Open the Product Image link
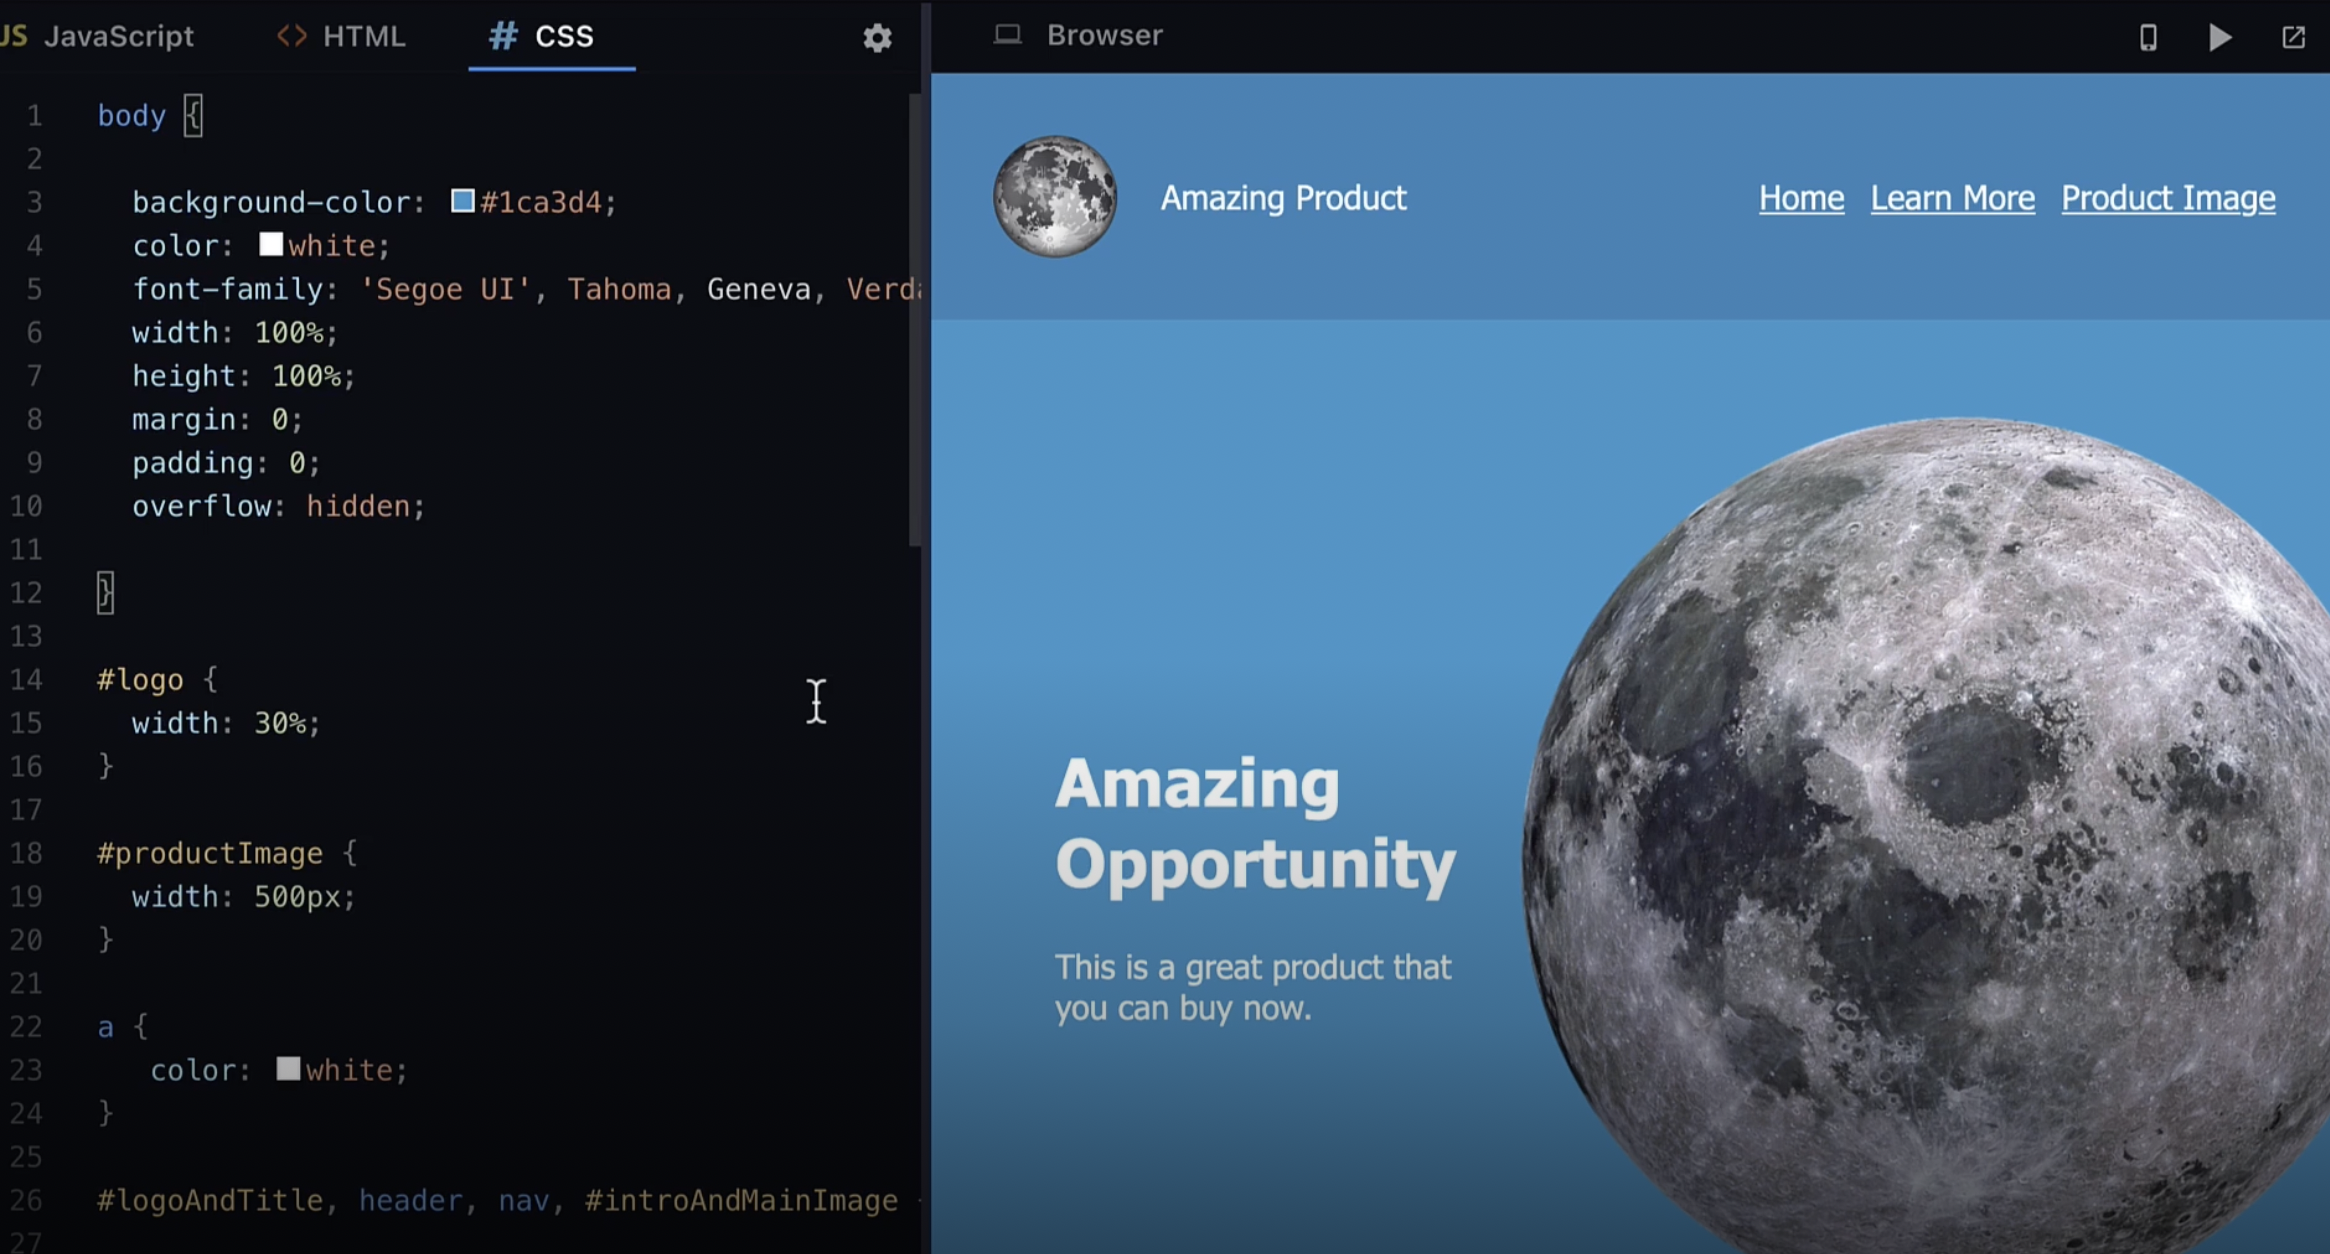The image size is (2330, 1254). point(2168,198)
